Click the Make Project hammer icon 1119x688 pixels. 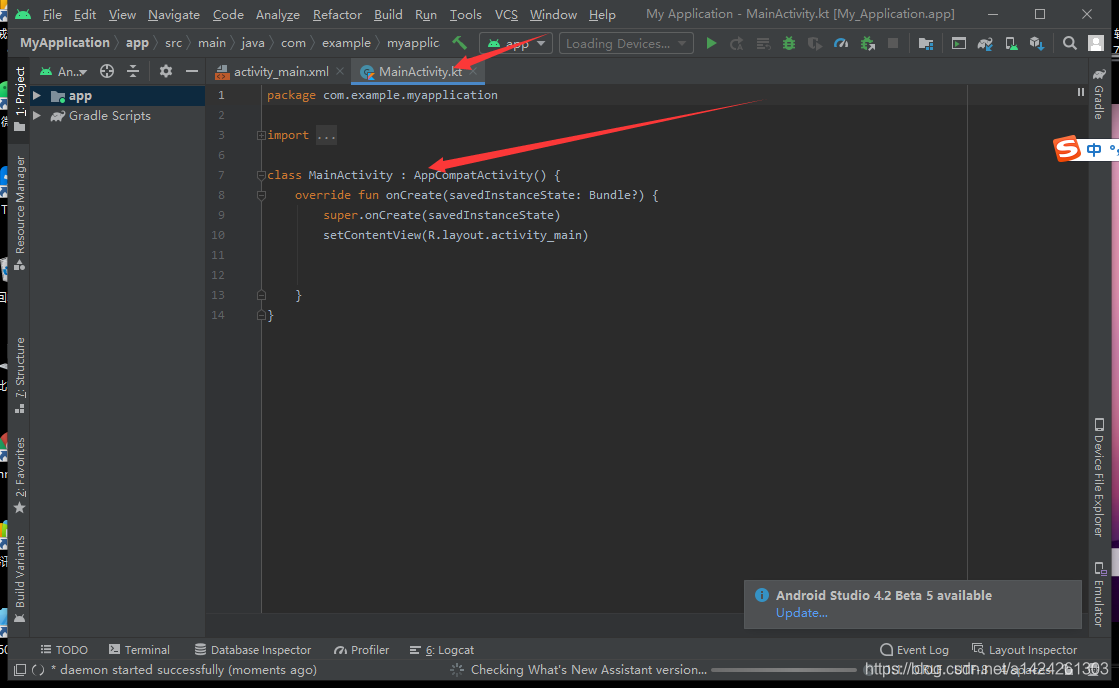click(460, 44)
